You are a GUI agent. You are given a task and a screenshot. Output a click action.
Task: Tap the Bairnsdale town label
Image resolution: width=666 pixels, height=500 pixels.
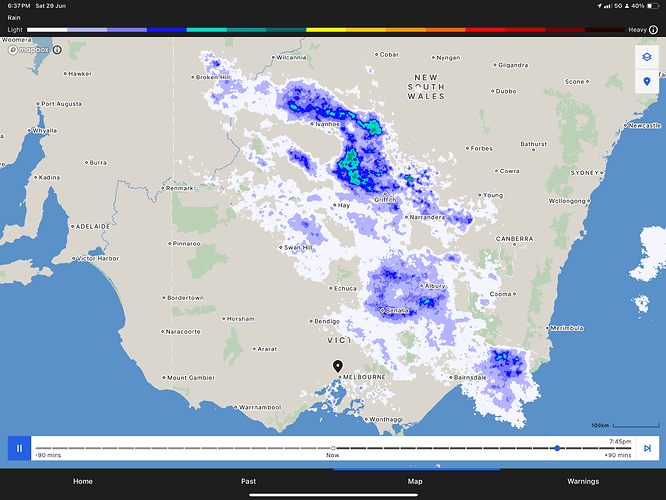tap(470, 378)
